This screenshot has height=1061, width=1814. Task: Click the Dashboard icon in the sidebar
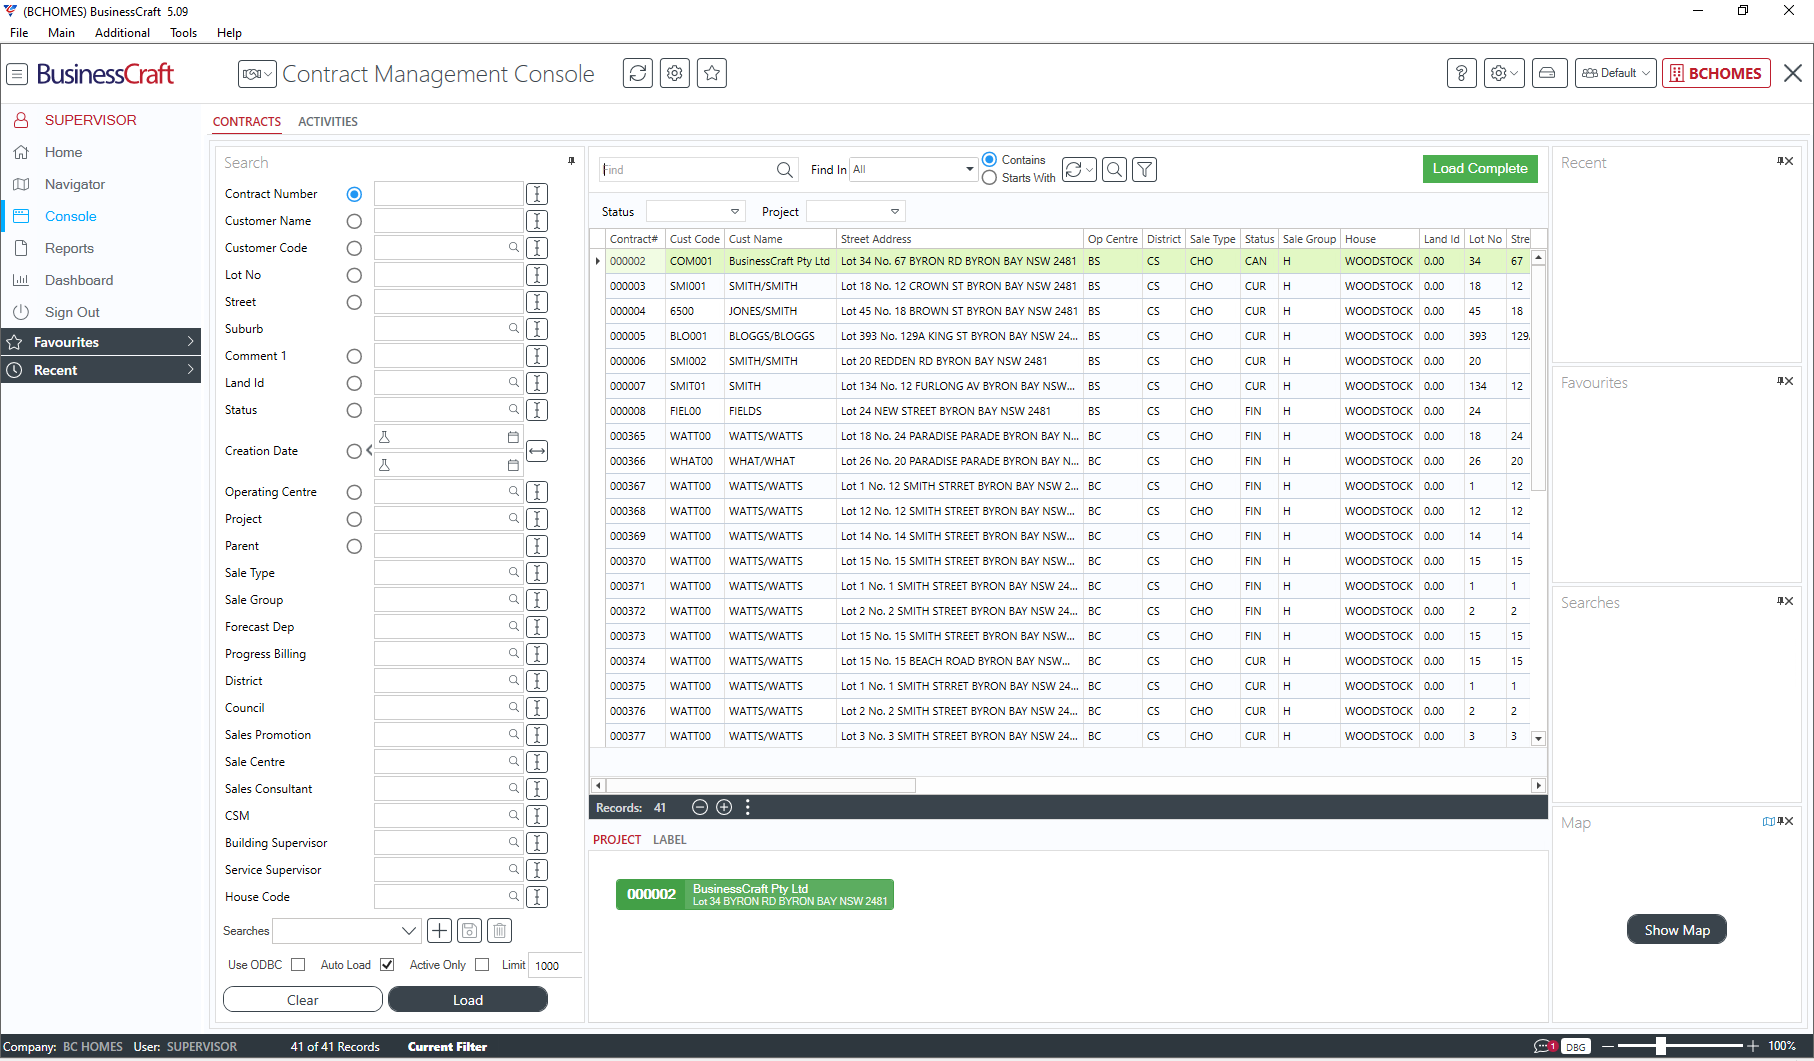tap(20, 280)
